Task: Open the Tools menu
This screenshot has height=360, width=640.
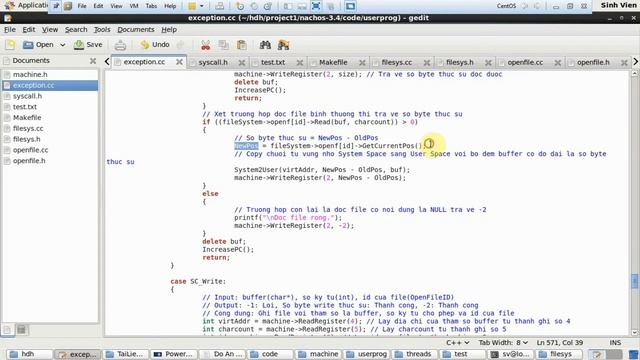Action: click(x=102, y=29)
